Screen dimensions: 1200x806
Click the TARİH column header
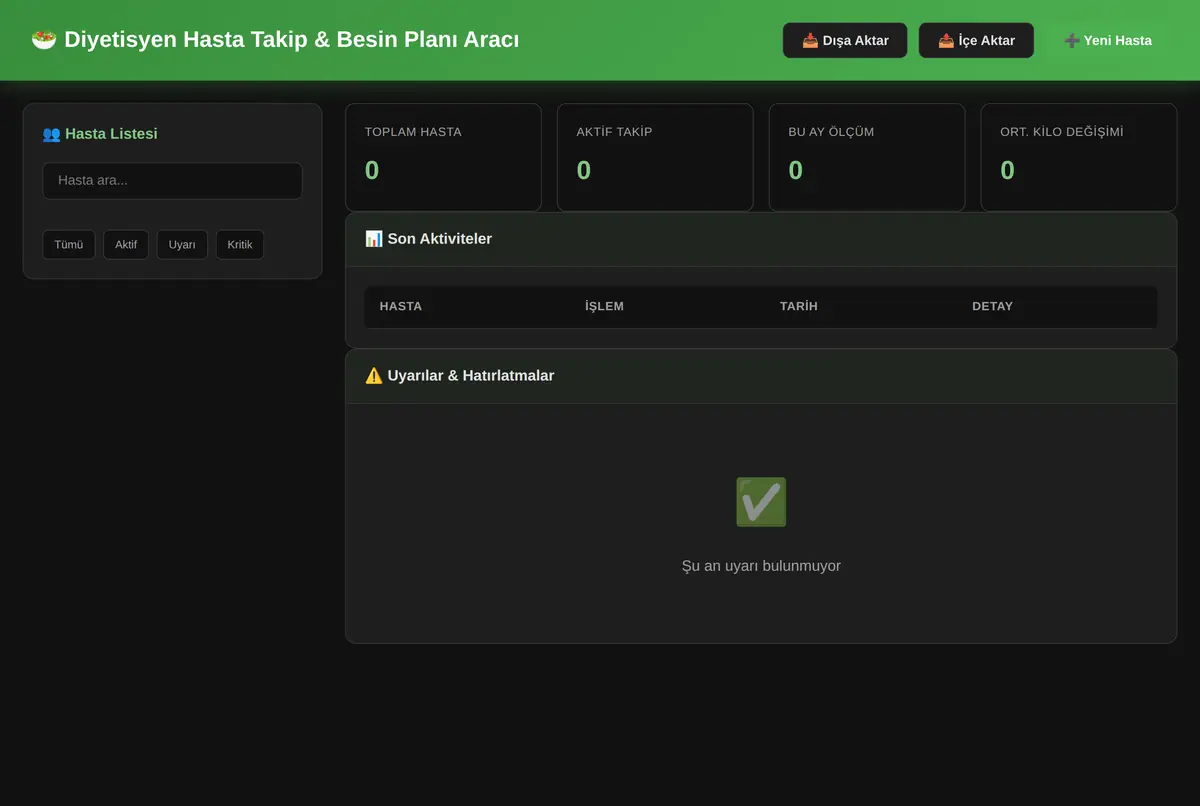pyautogui.click(x=799, y=306)
